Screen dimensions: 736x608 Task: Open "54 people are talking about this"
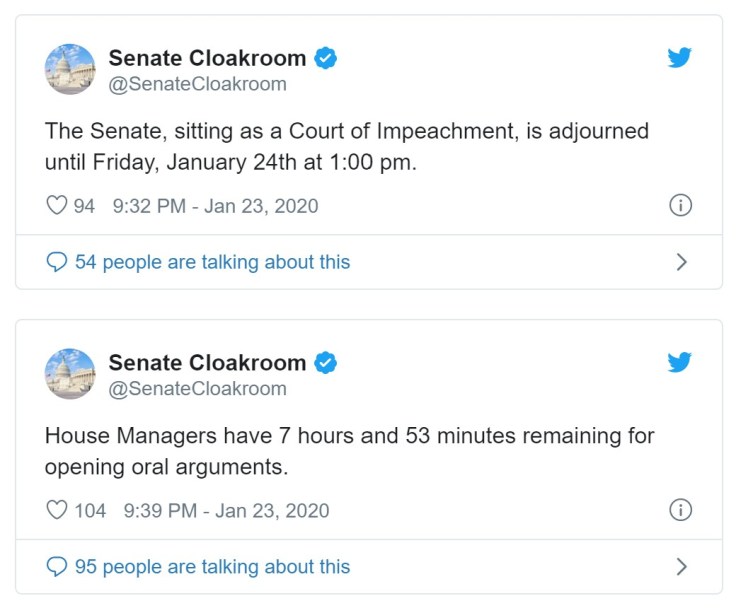tap(212, 263)
